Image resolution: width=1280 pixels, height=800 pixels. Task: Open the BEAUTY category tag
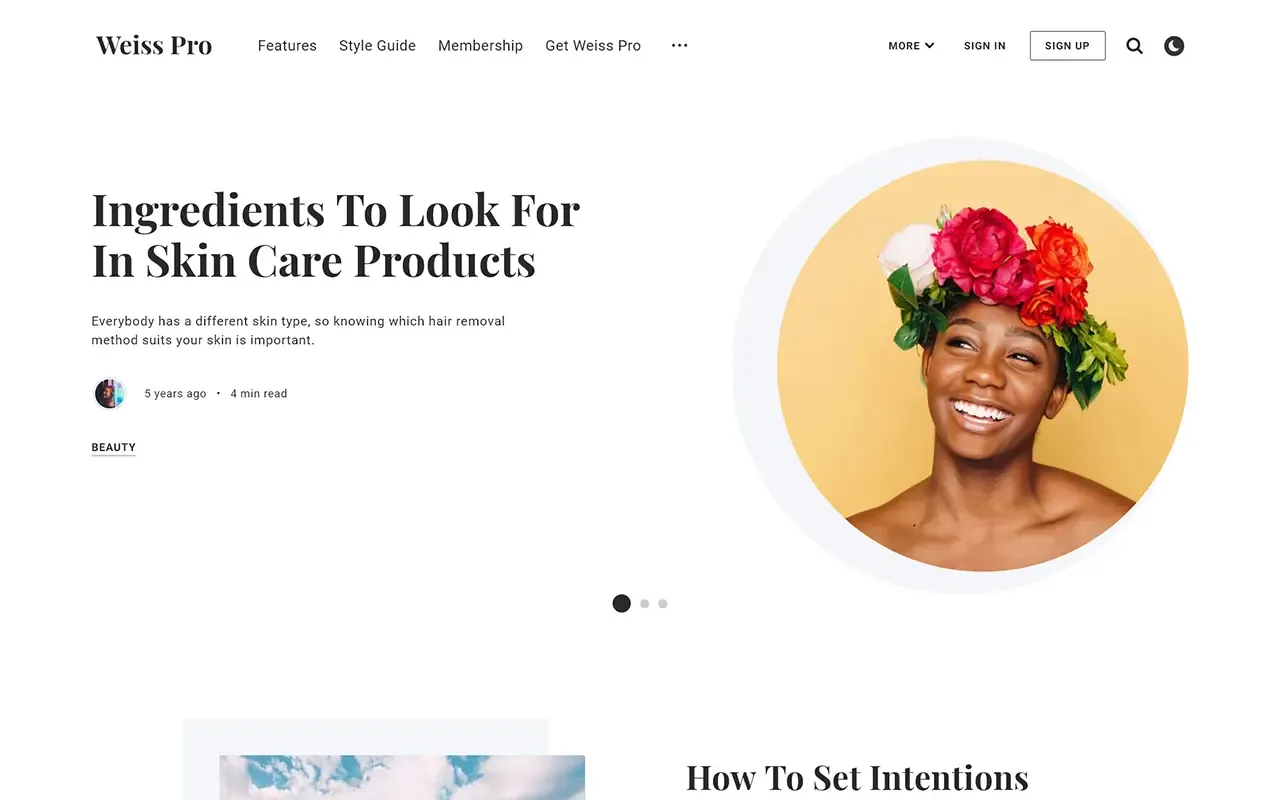pyautogui.click(x=113, y=448)
